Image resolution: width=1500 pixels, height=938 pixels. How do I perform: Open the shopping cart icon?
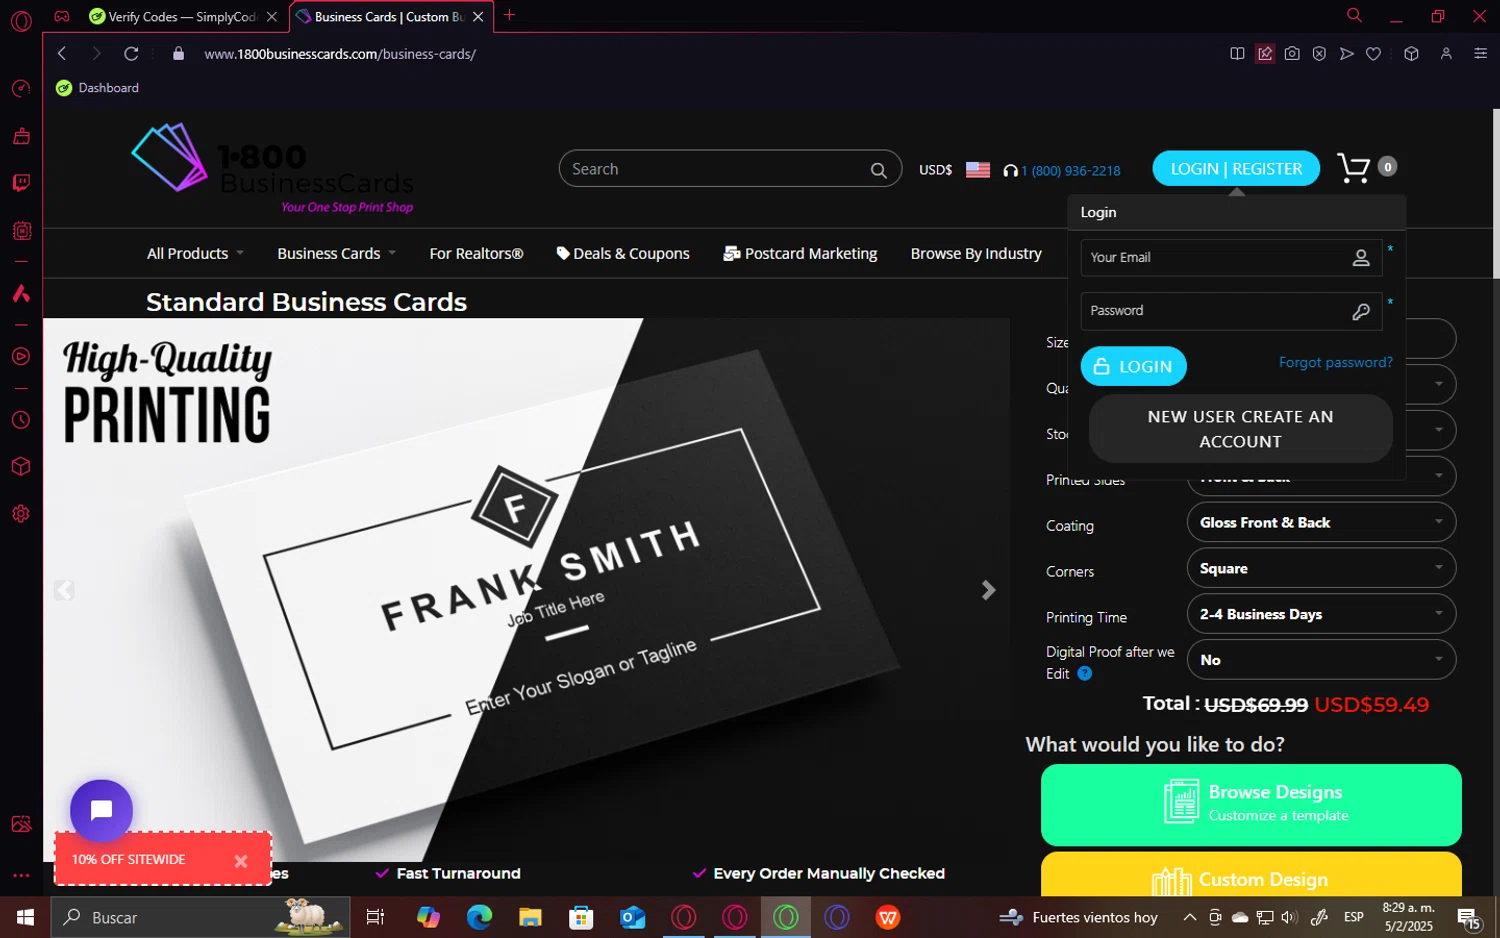(x=1354, y=168)
